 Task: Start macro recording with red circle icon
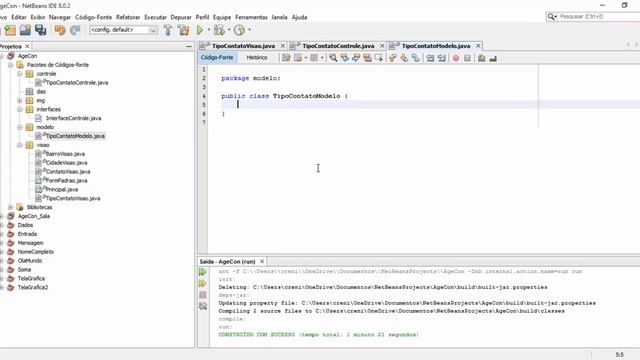[456, 58]
